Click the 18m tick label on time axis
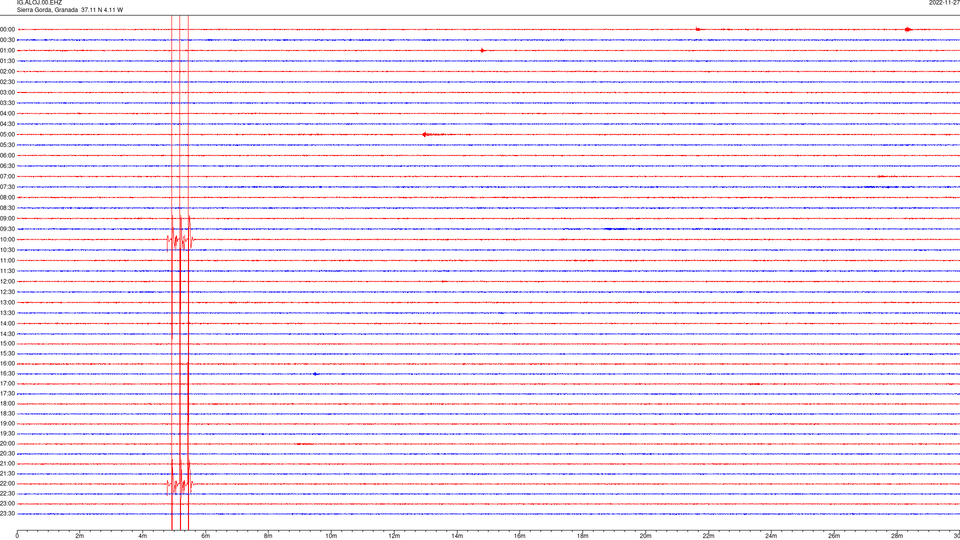Viewport: 960px width, 540px height. (583, 536)
